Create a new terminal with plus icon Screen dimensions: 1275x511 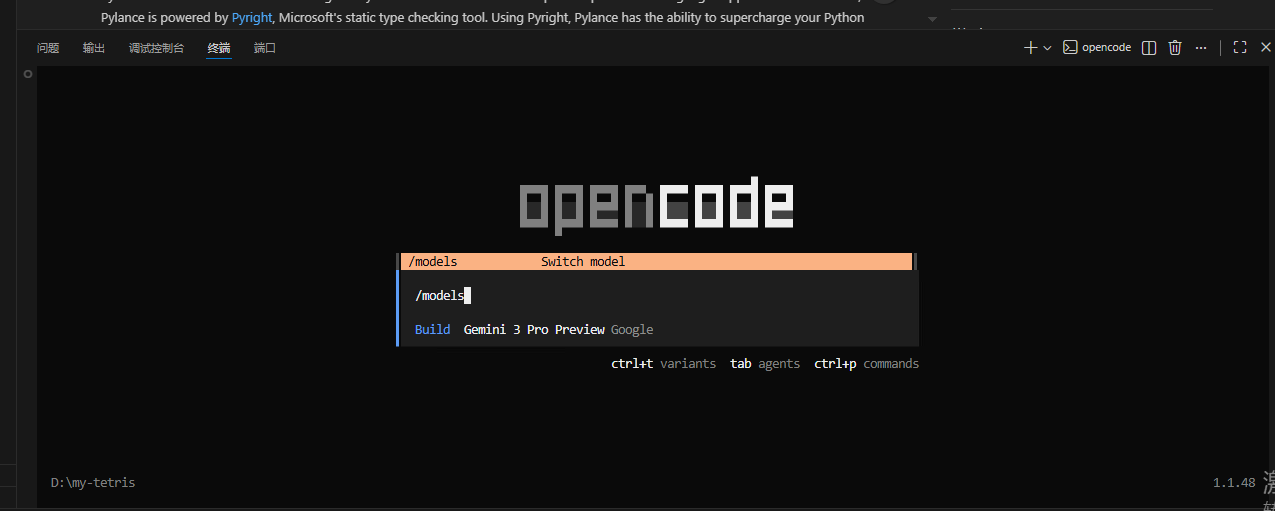coord(1030,47)
